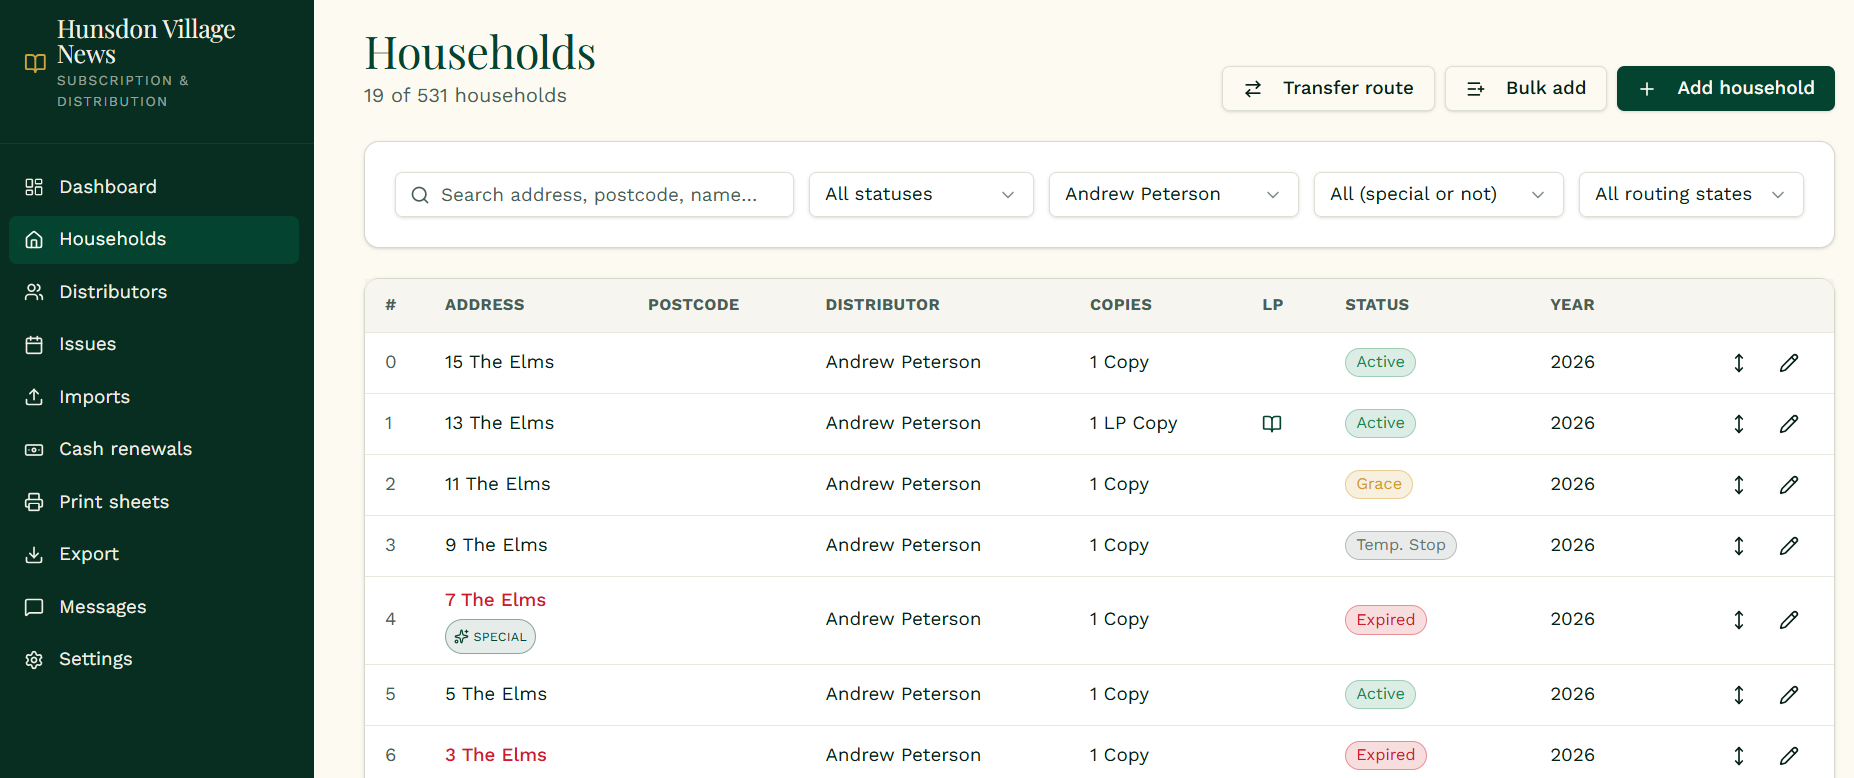Open Messages
The image size is (1854, 778).
154,607
